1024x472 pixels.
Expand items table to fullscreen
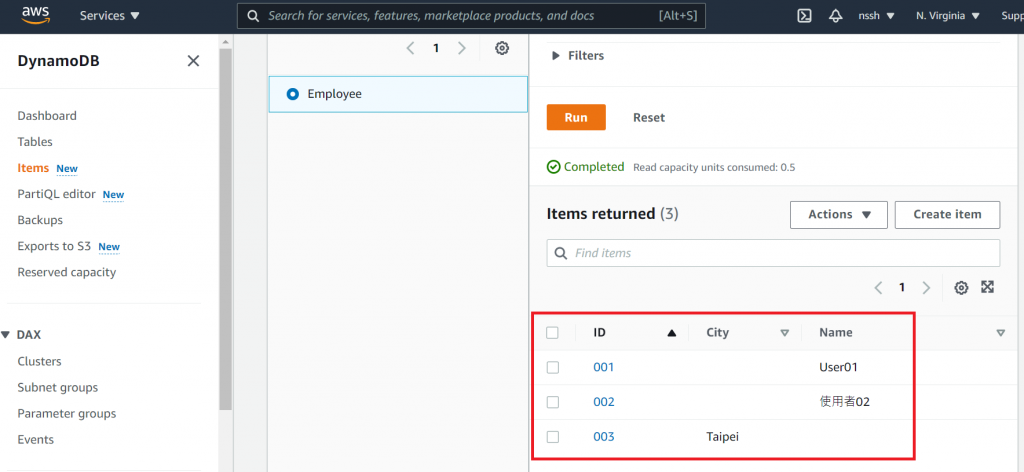[x=987, y=287]
